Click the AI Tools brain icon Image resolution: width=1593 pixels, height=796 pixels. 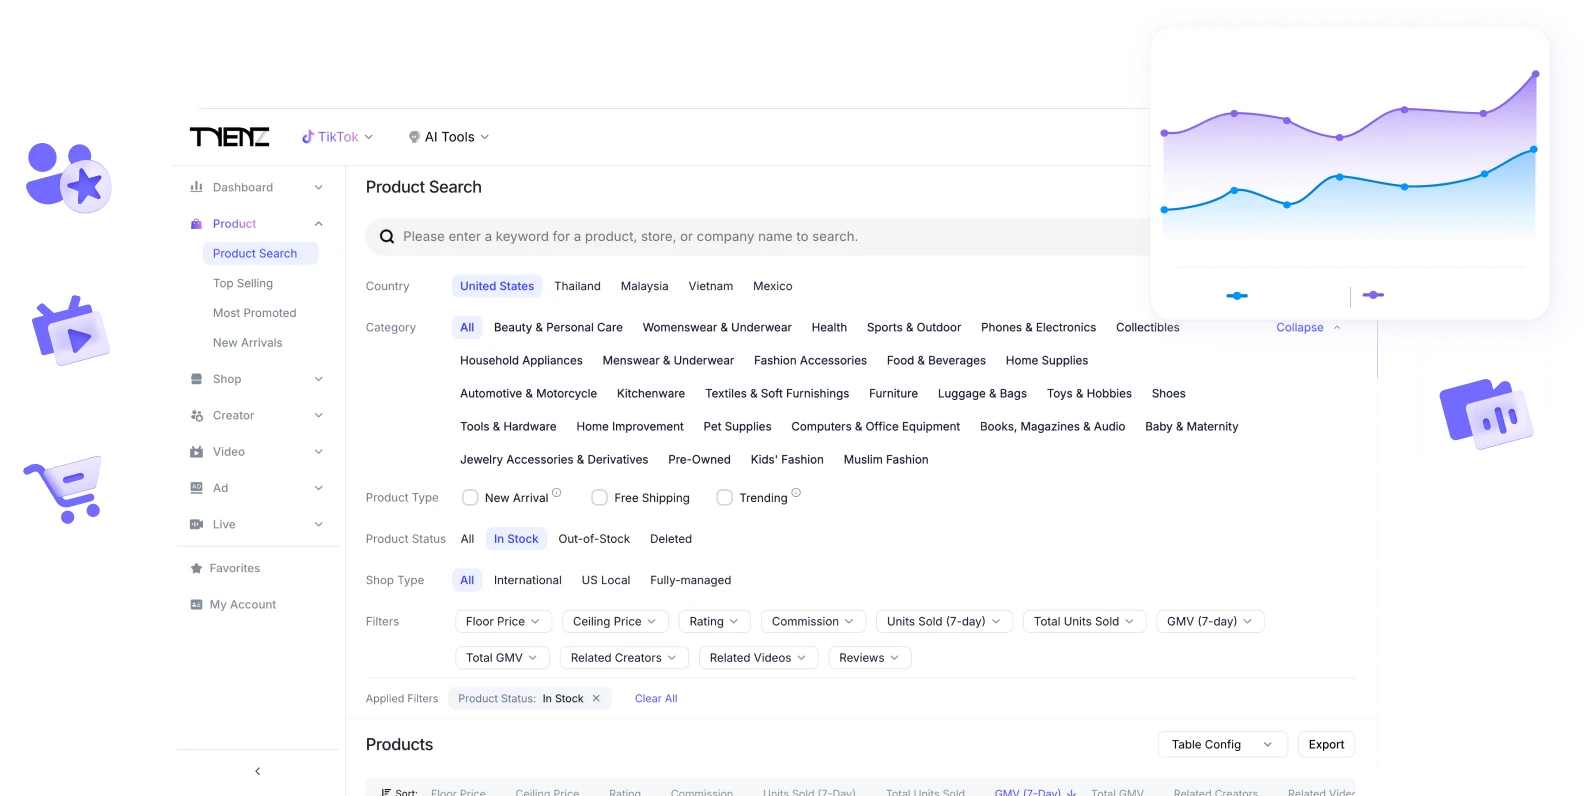[414, 137]
